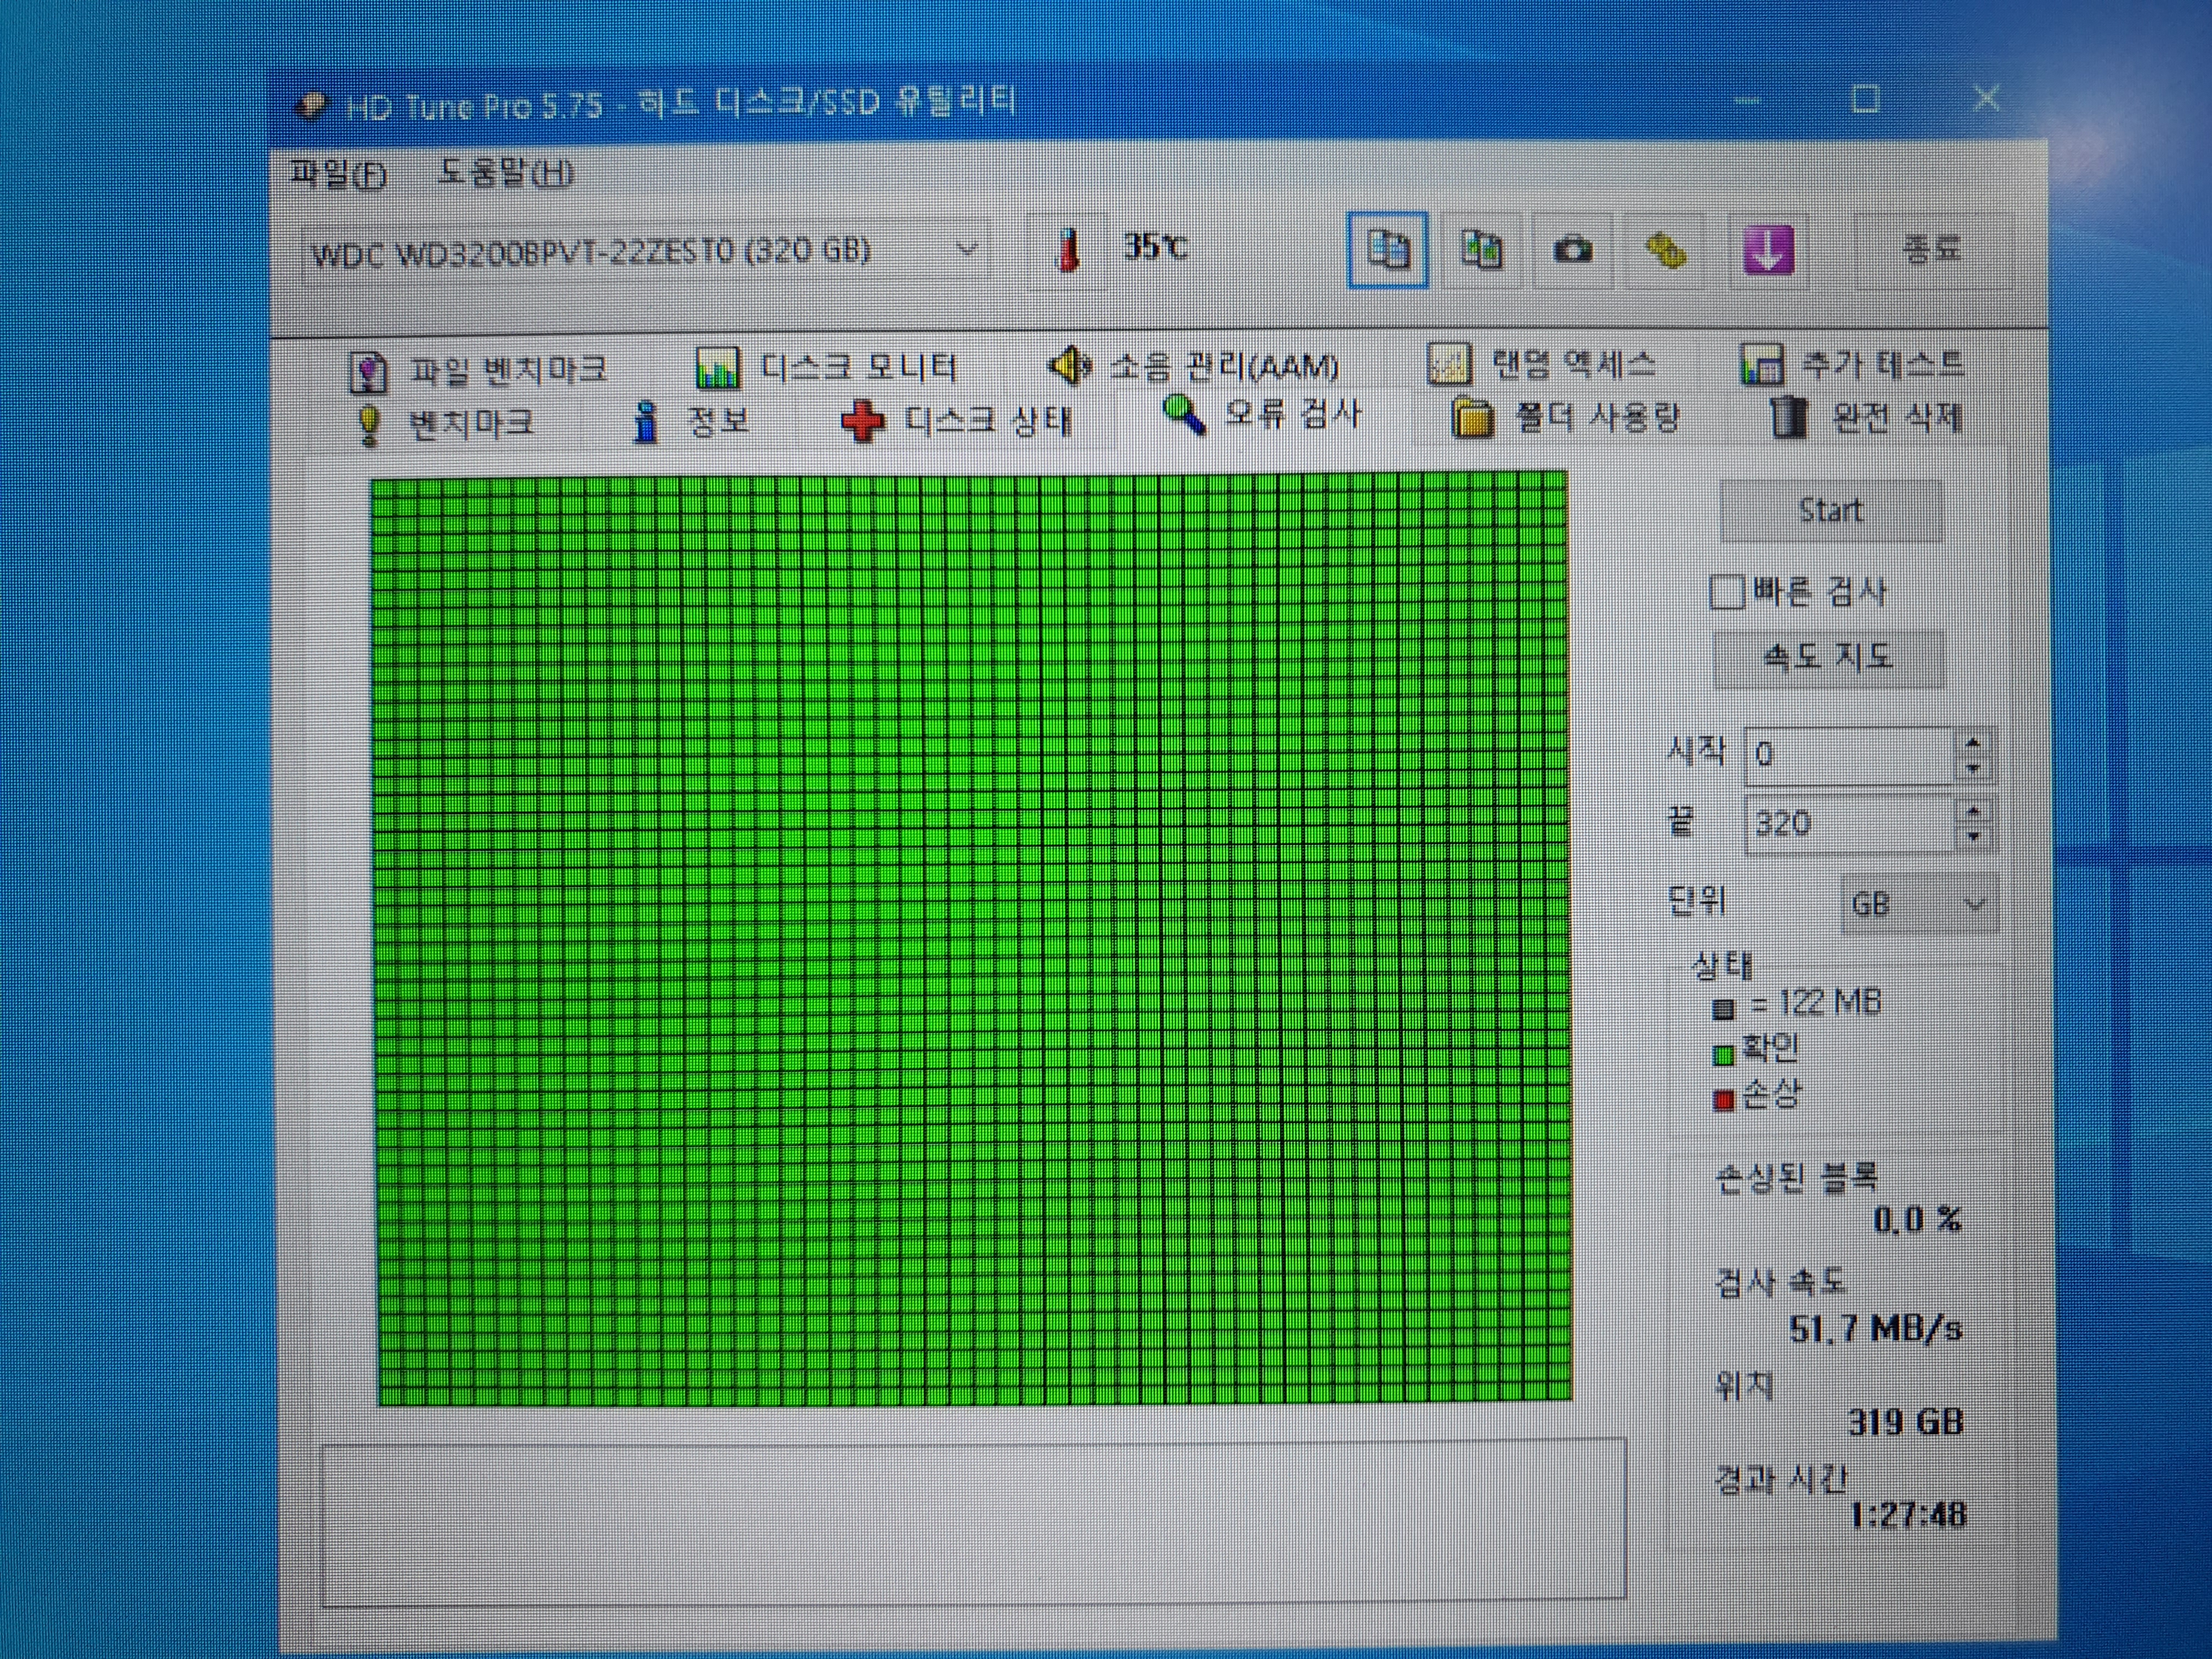
Task: Switch to the 완전 삭제 tab
Action: click(1866, 418)
